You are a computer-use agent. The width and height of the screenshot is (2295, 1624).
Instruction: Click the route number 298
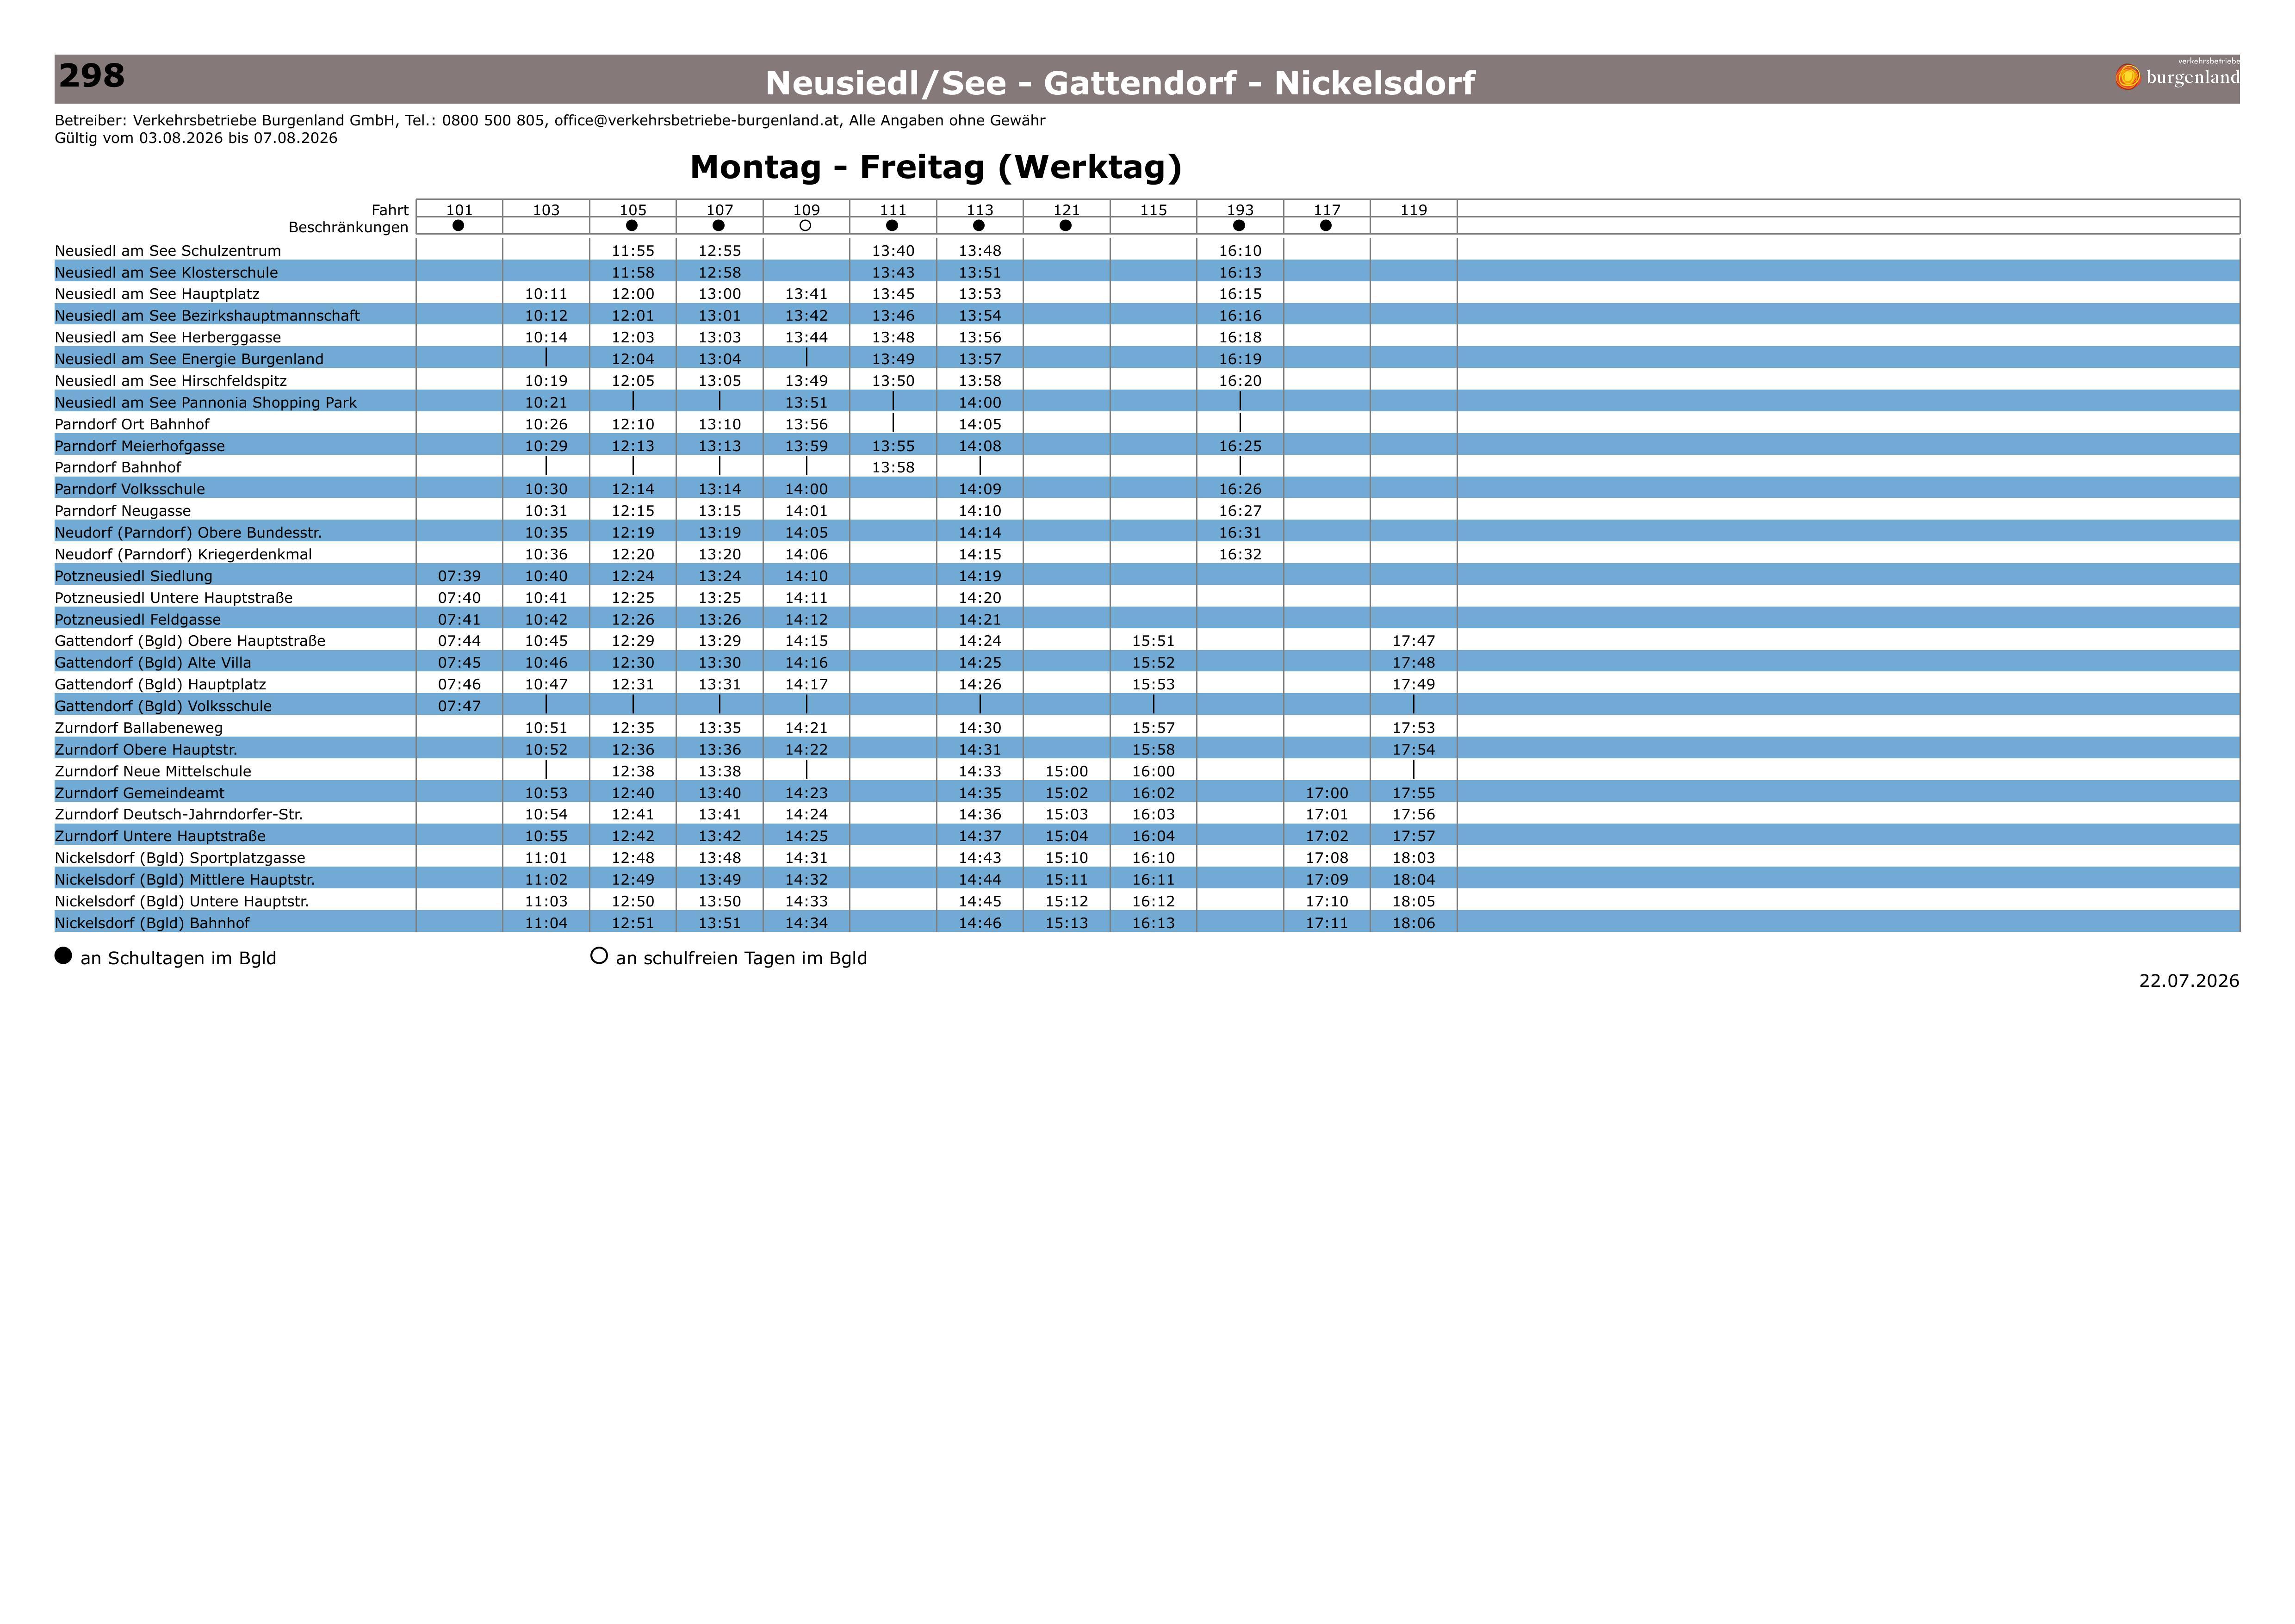pyautogui.click(x=92, y=76)
